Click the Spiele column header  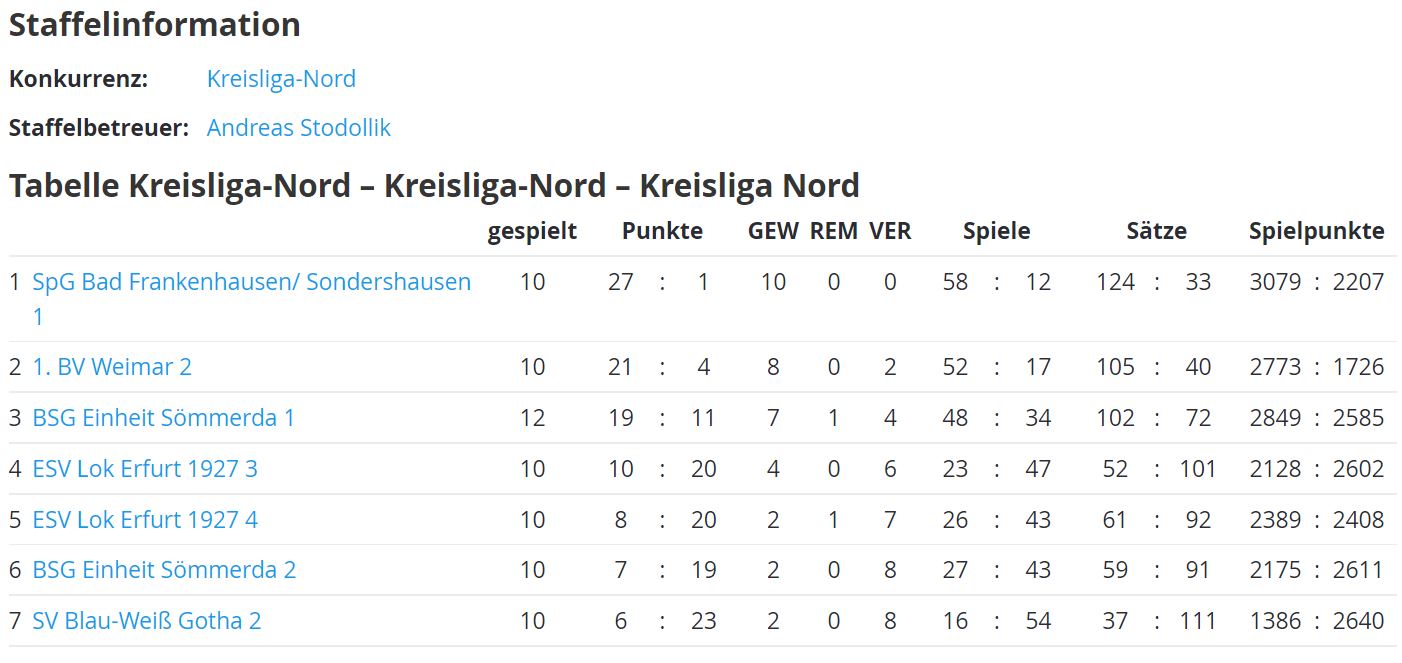996,232
